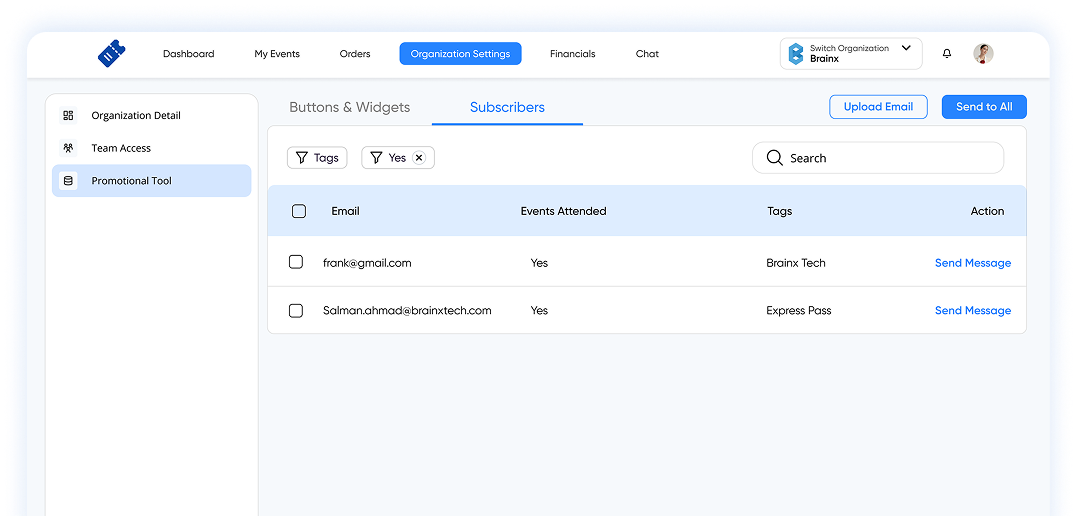
Task: Go to Financials in top navigation
Action: pyautogui.click(x=572, y=54)
